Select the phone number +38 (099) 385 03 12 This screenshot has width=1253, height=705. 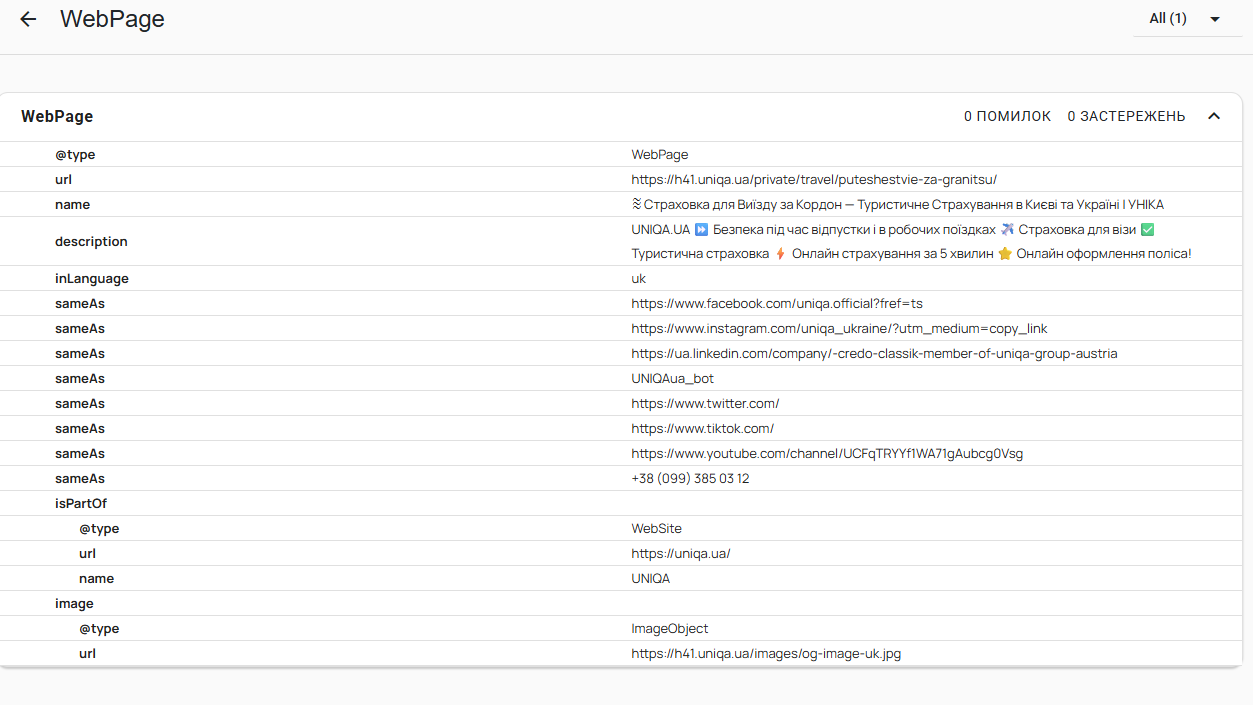click(690, 479)
